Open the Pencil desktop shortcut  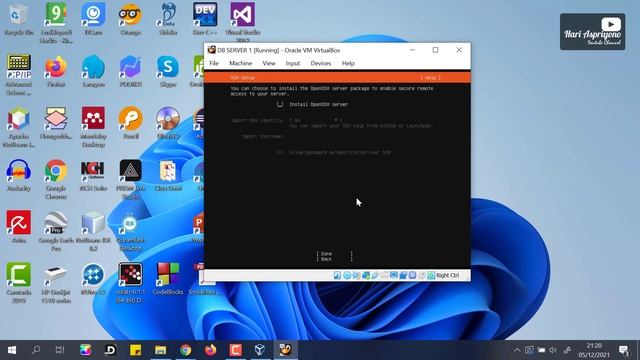[x=131, y=124]
